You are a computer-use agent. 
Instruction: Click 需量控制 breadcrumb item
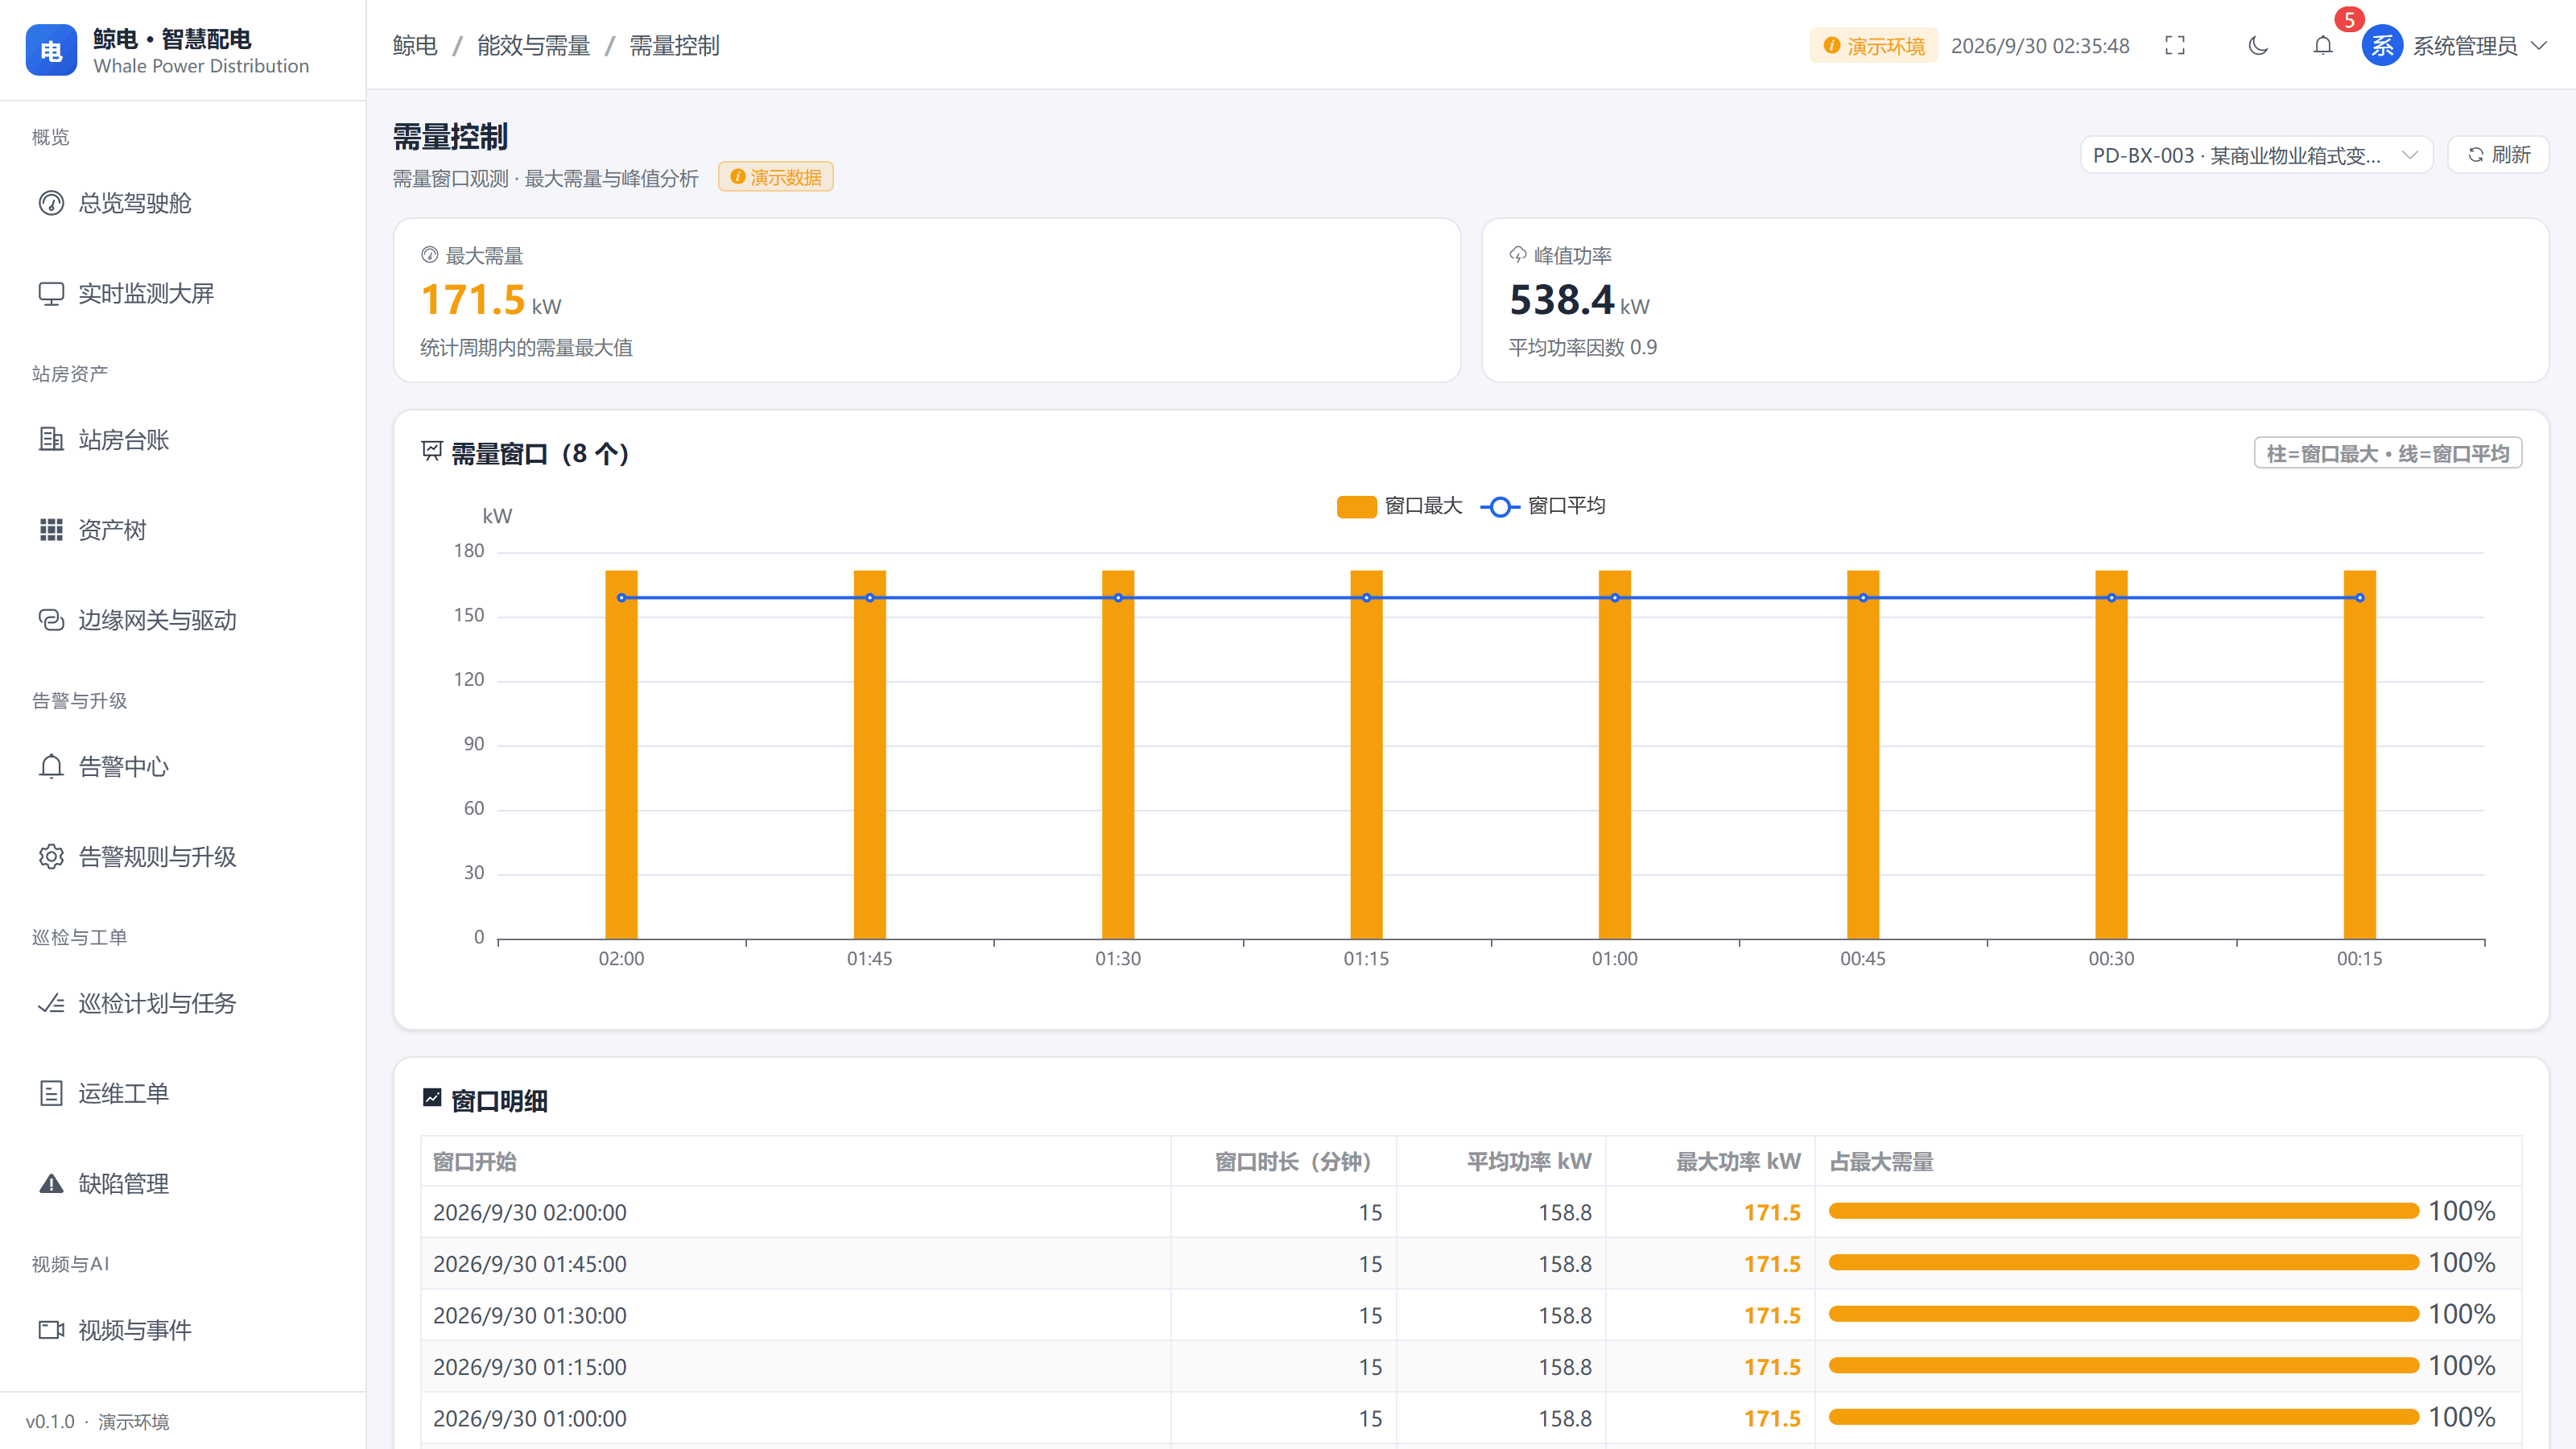[675, 45]
